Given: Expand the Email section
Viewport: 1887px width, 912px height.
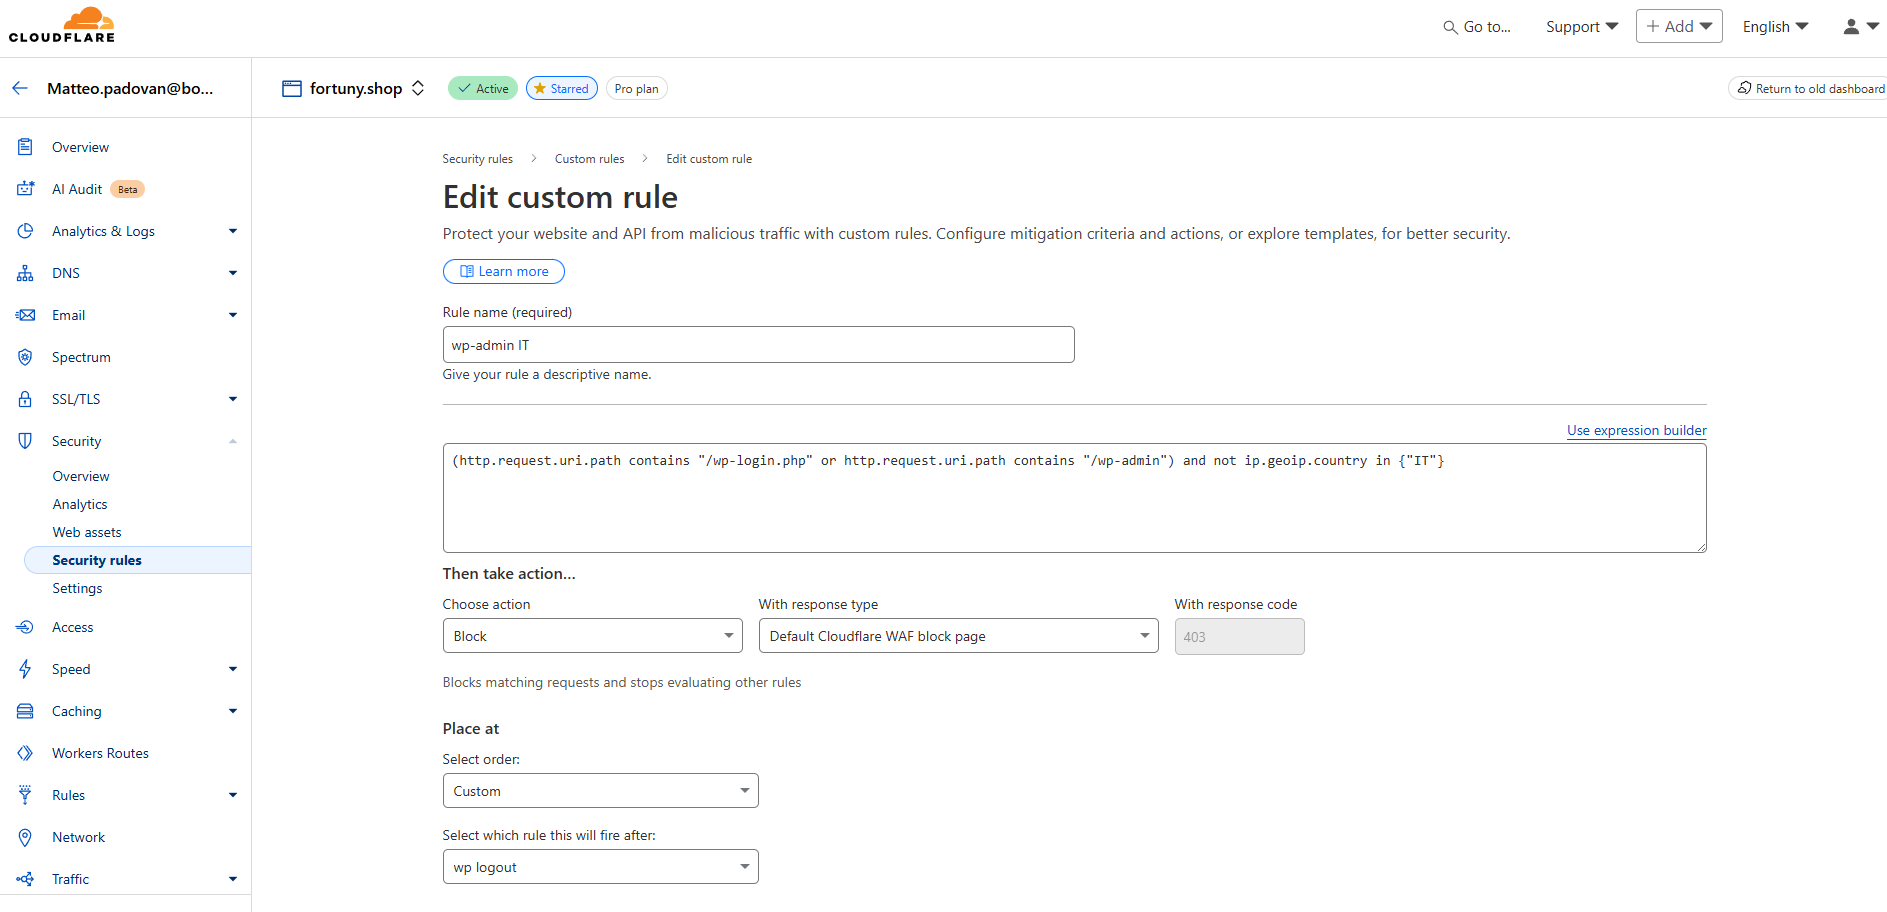Looking at the screenshot, I should click(233, 315).
